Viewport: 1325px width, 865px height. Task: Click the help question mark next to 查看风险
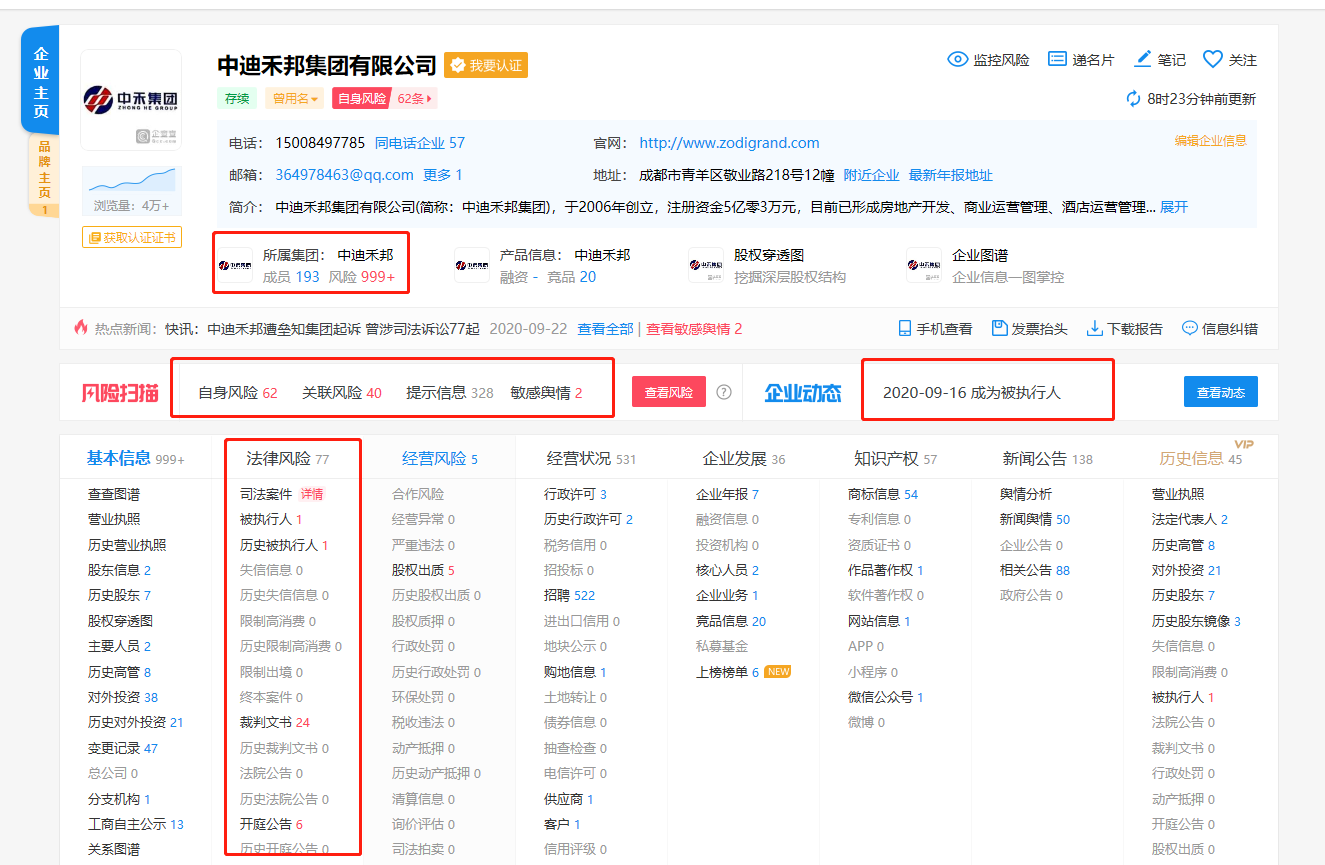tap(724, 392)
